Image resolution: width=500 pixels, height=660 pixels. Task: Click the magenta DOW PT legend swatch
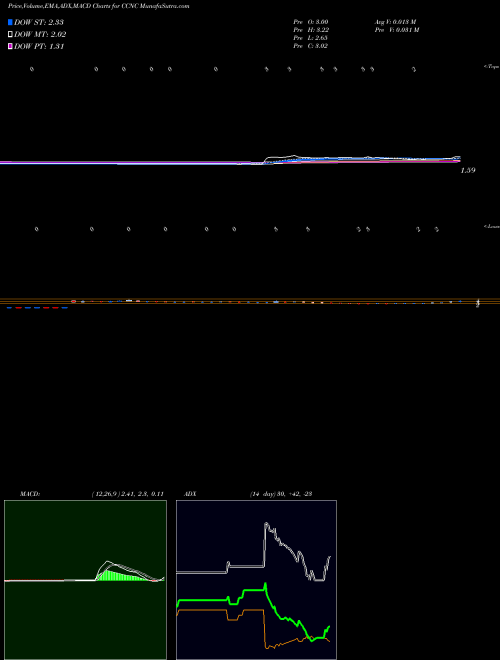pos(10,46)
